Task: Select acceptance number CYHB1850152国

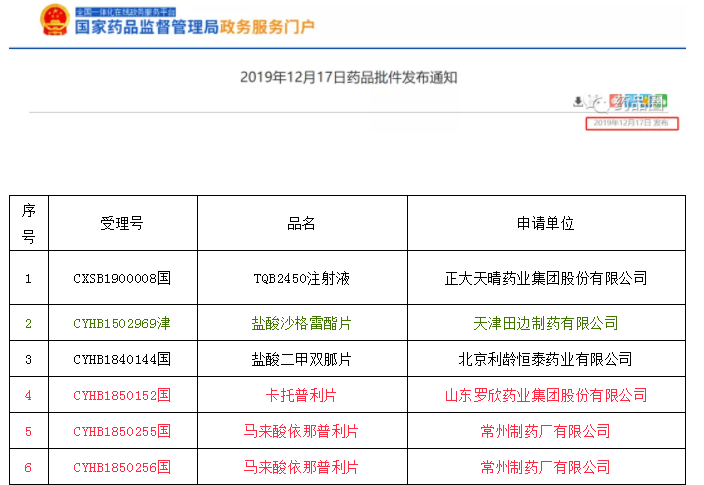Action: pyautogui.click(x=122, y=395)
